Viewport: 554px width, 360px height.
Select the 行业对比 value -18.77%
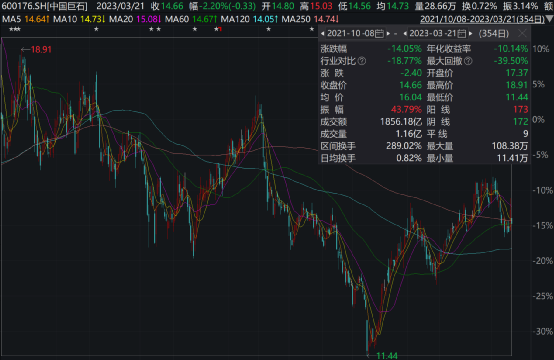coord(404,61)
